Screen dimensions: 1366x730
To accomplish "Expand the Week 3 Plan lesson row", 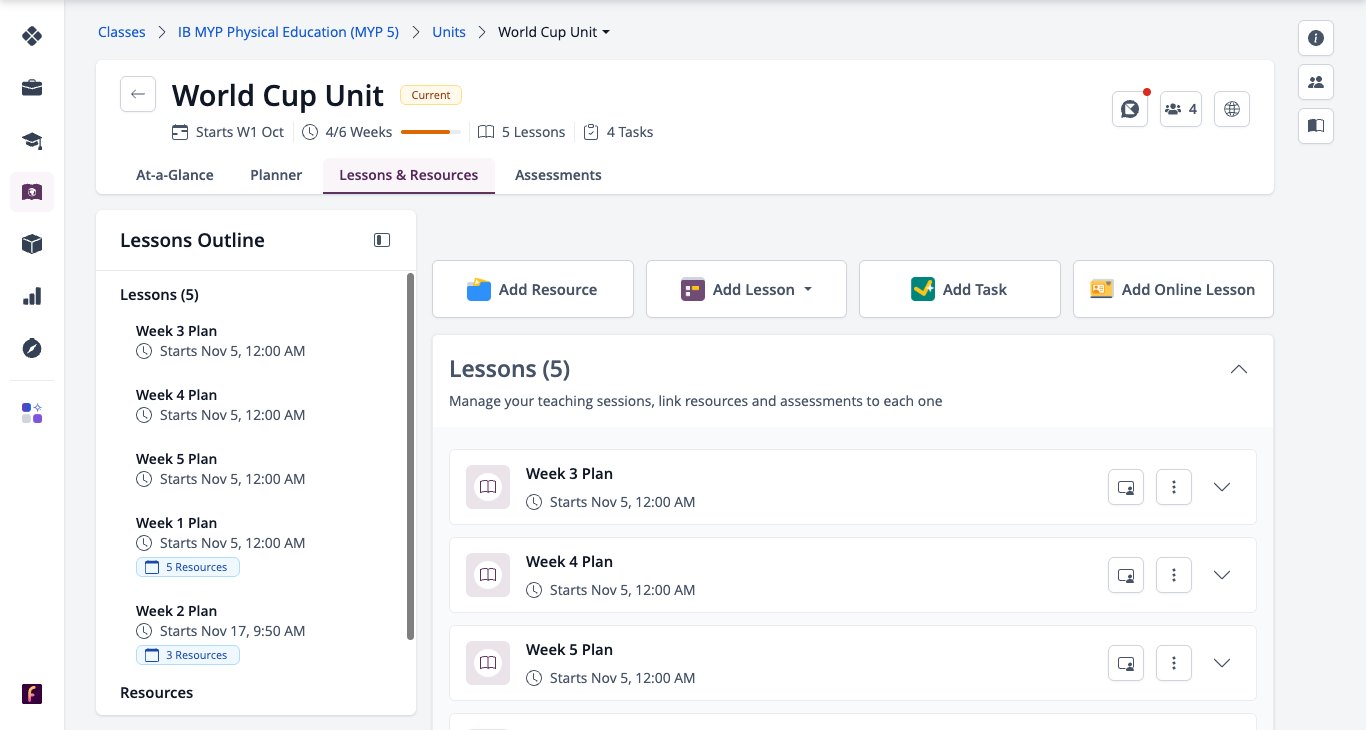I will tap(1221, 487).
